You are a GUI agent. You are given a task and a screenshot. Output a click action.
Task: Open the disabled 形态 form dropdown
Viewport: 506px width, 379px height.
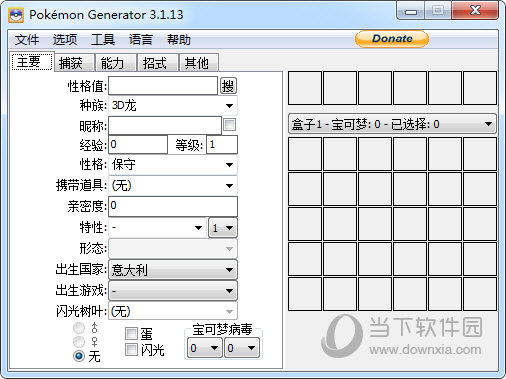pyautogui.click(x=173, y=249)
